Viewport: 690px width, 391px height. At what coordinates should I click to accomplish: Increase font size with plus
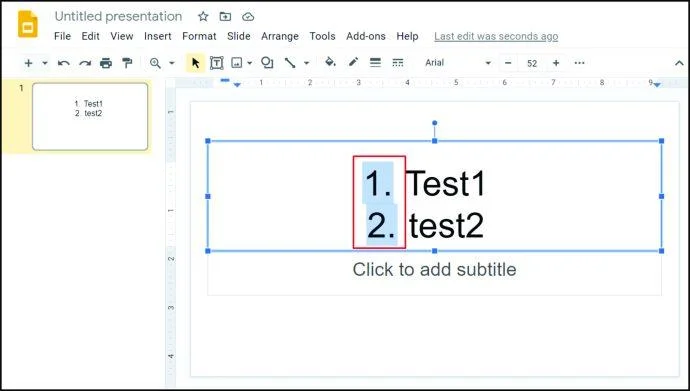click(556, 63)
